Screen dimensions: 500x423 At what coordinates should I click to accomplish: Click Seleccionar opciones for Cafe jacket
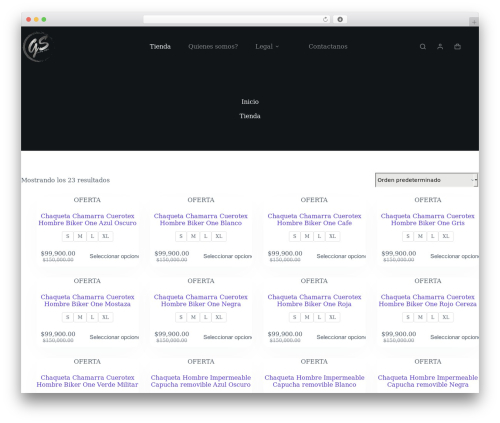tap(341, 256)
